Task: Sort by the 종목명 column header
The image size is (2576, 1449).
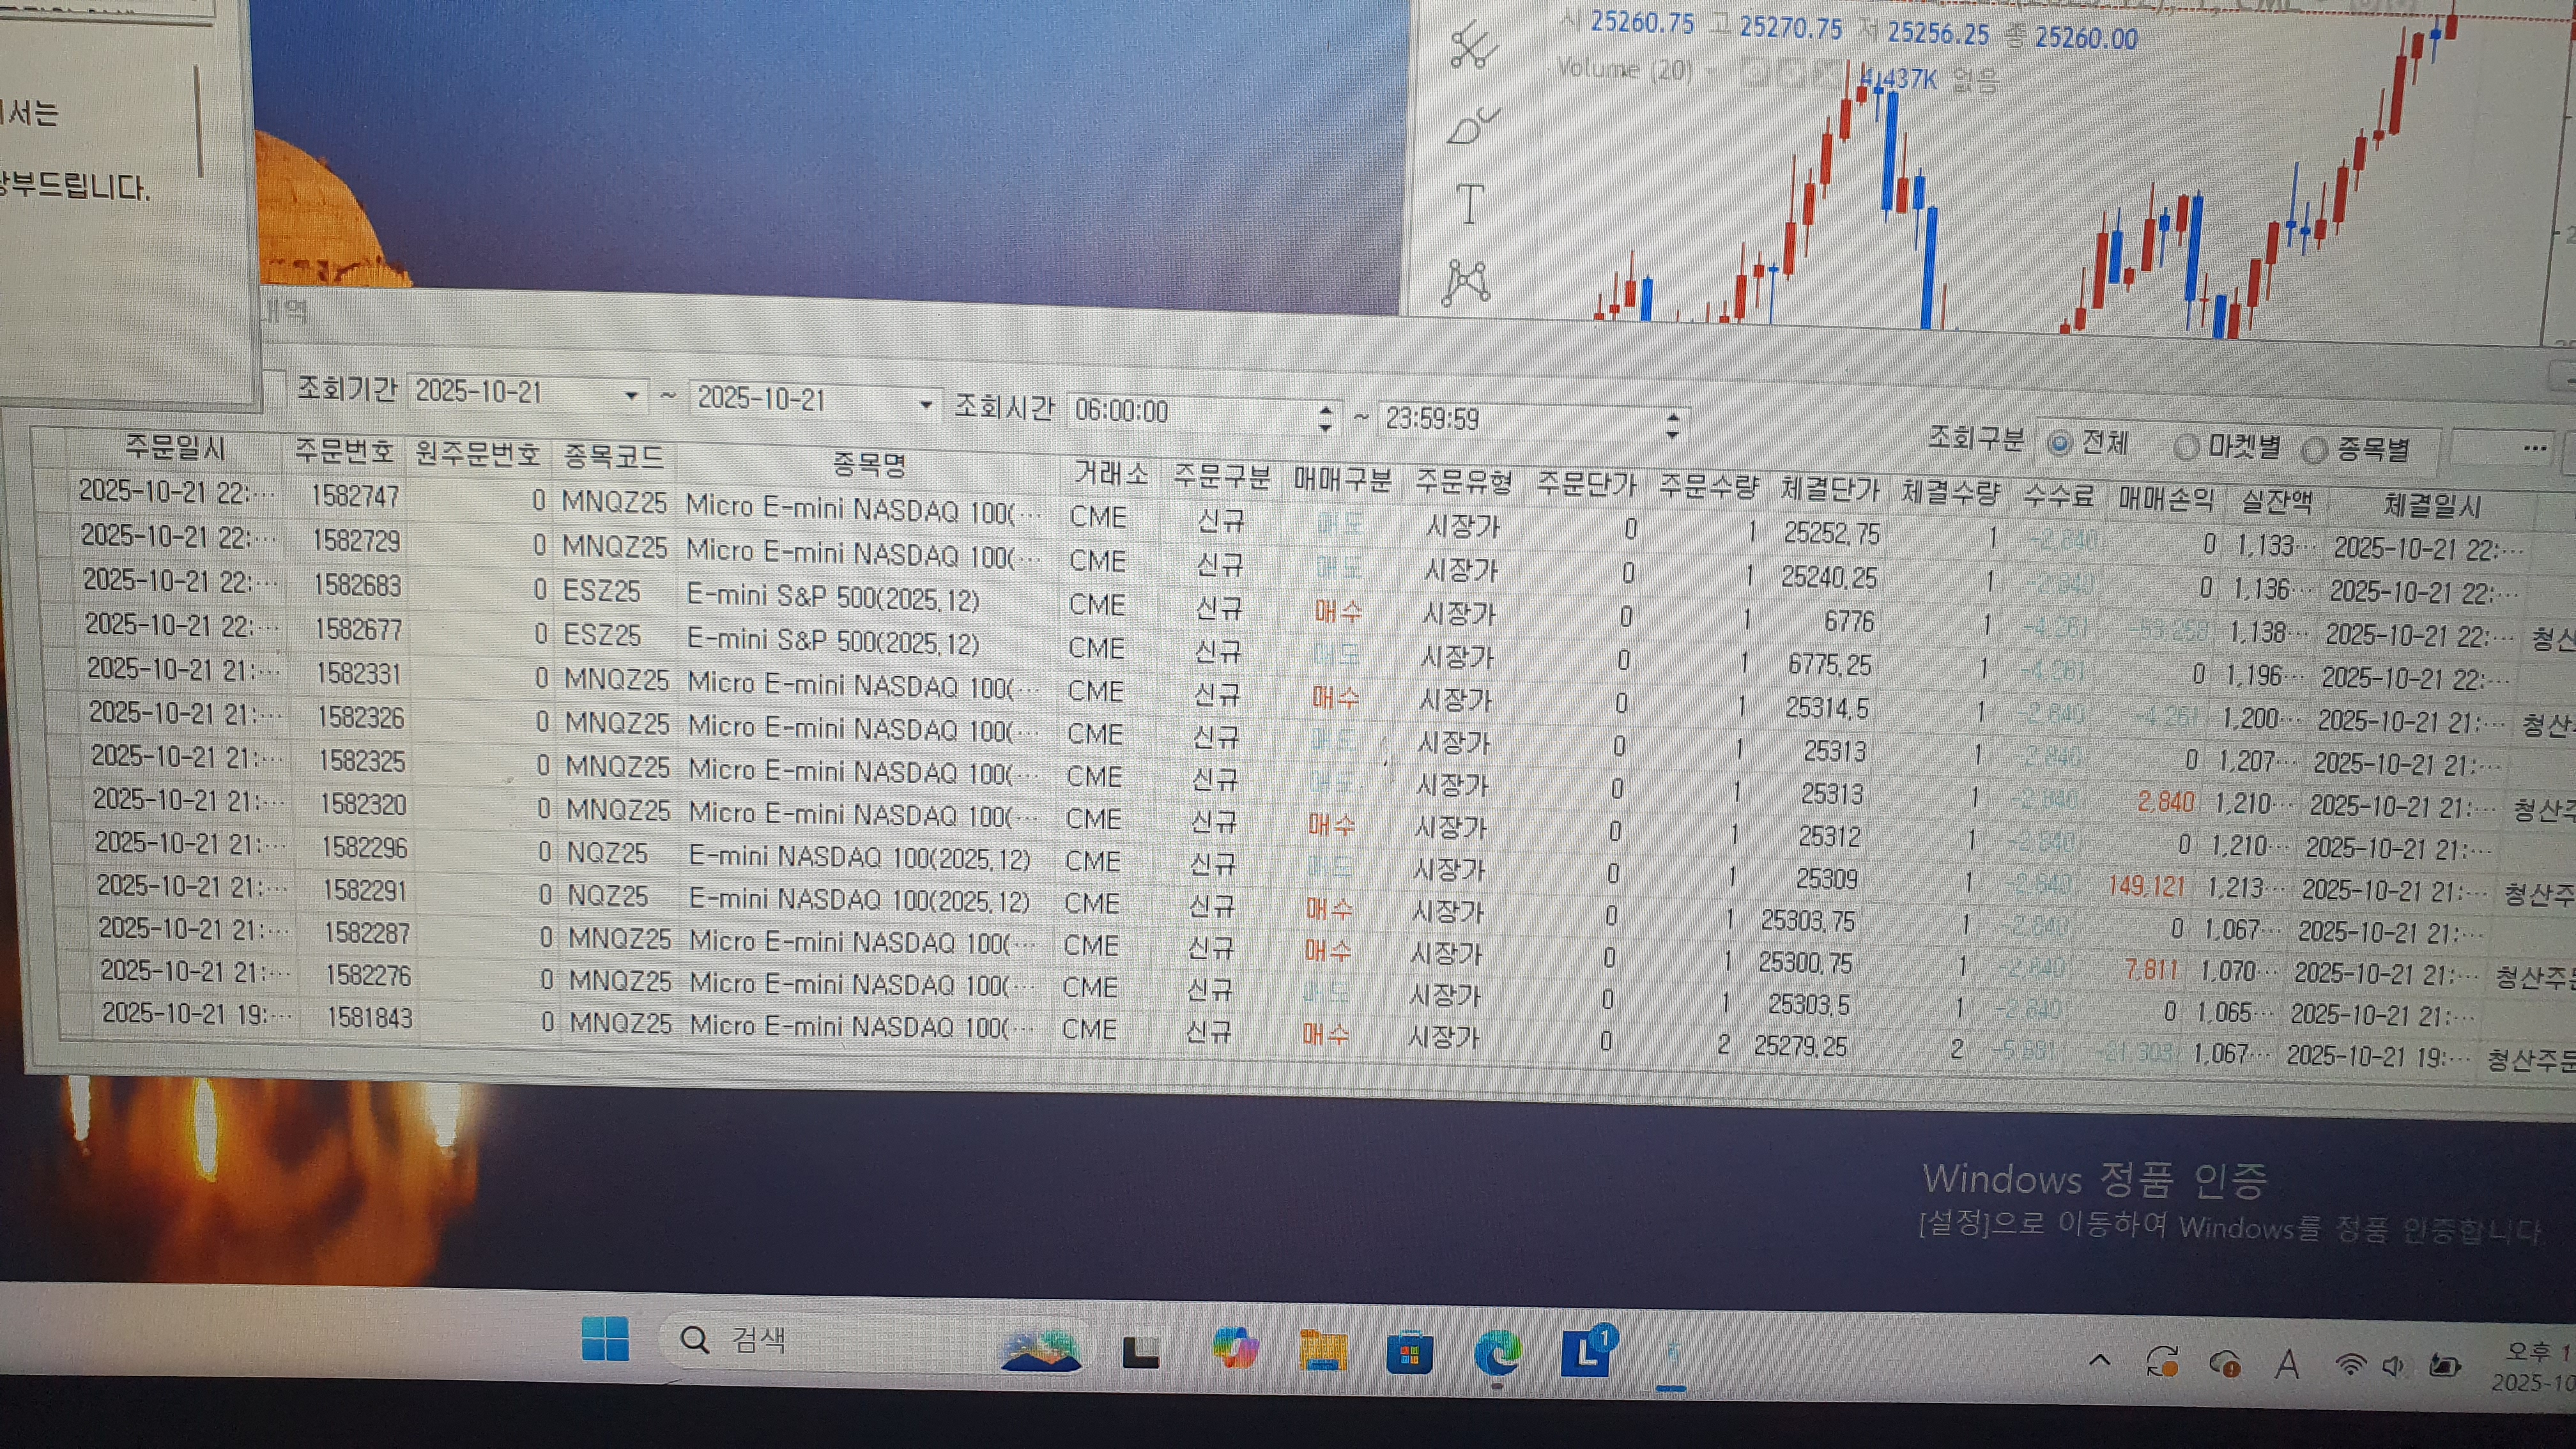Action: (x=868, y=464)
